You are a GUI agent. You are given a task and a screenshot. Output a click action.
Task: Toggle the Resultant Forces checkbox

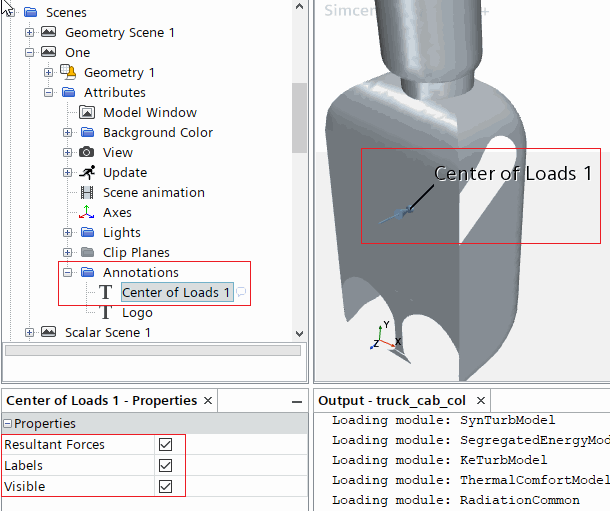pyautogui.click(x=165, y=444)
